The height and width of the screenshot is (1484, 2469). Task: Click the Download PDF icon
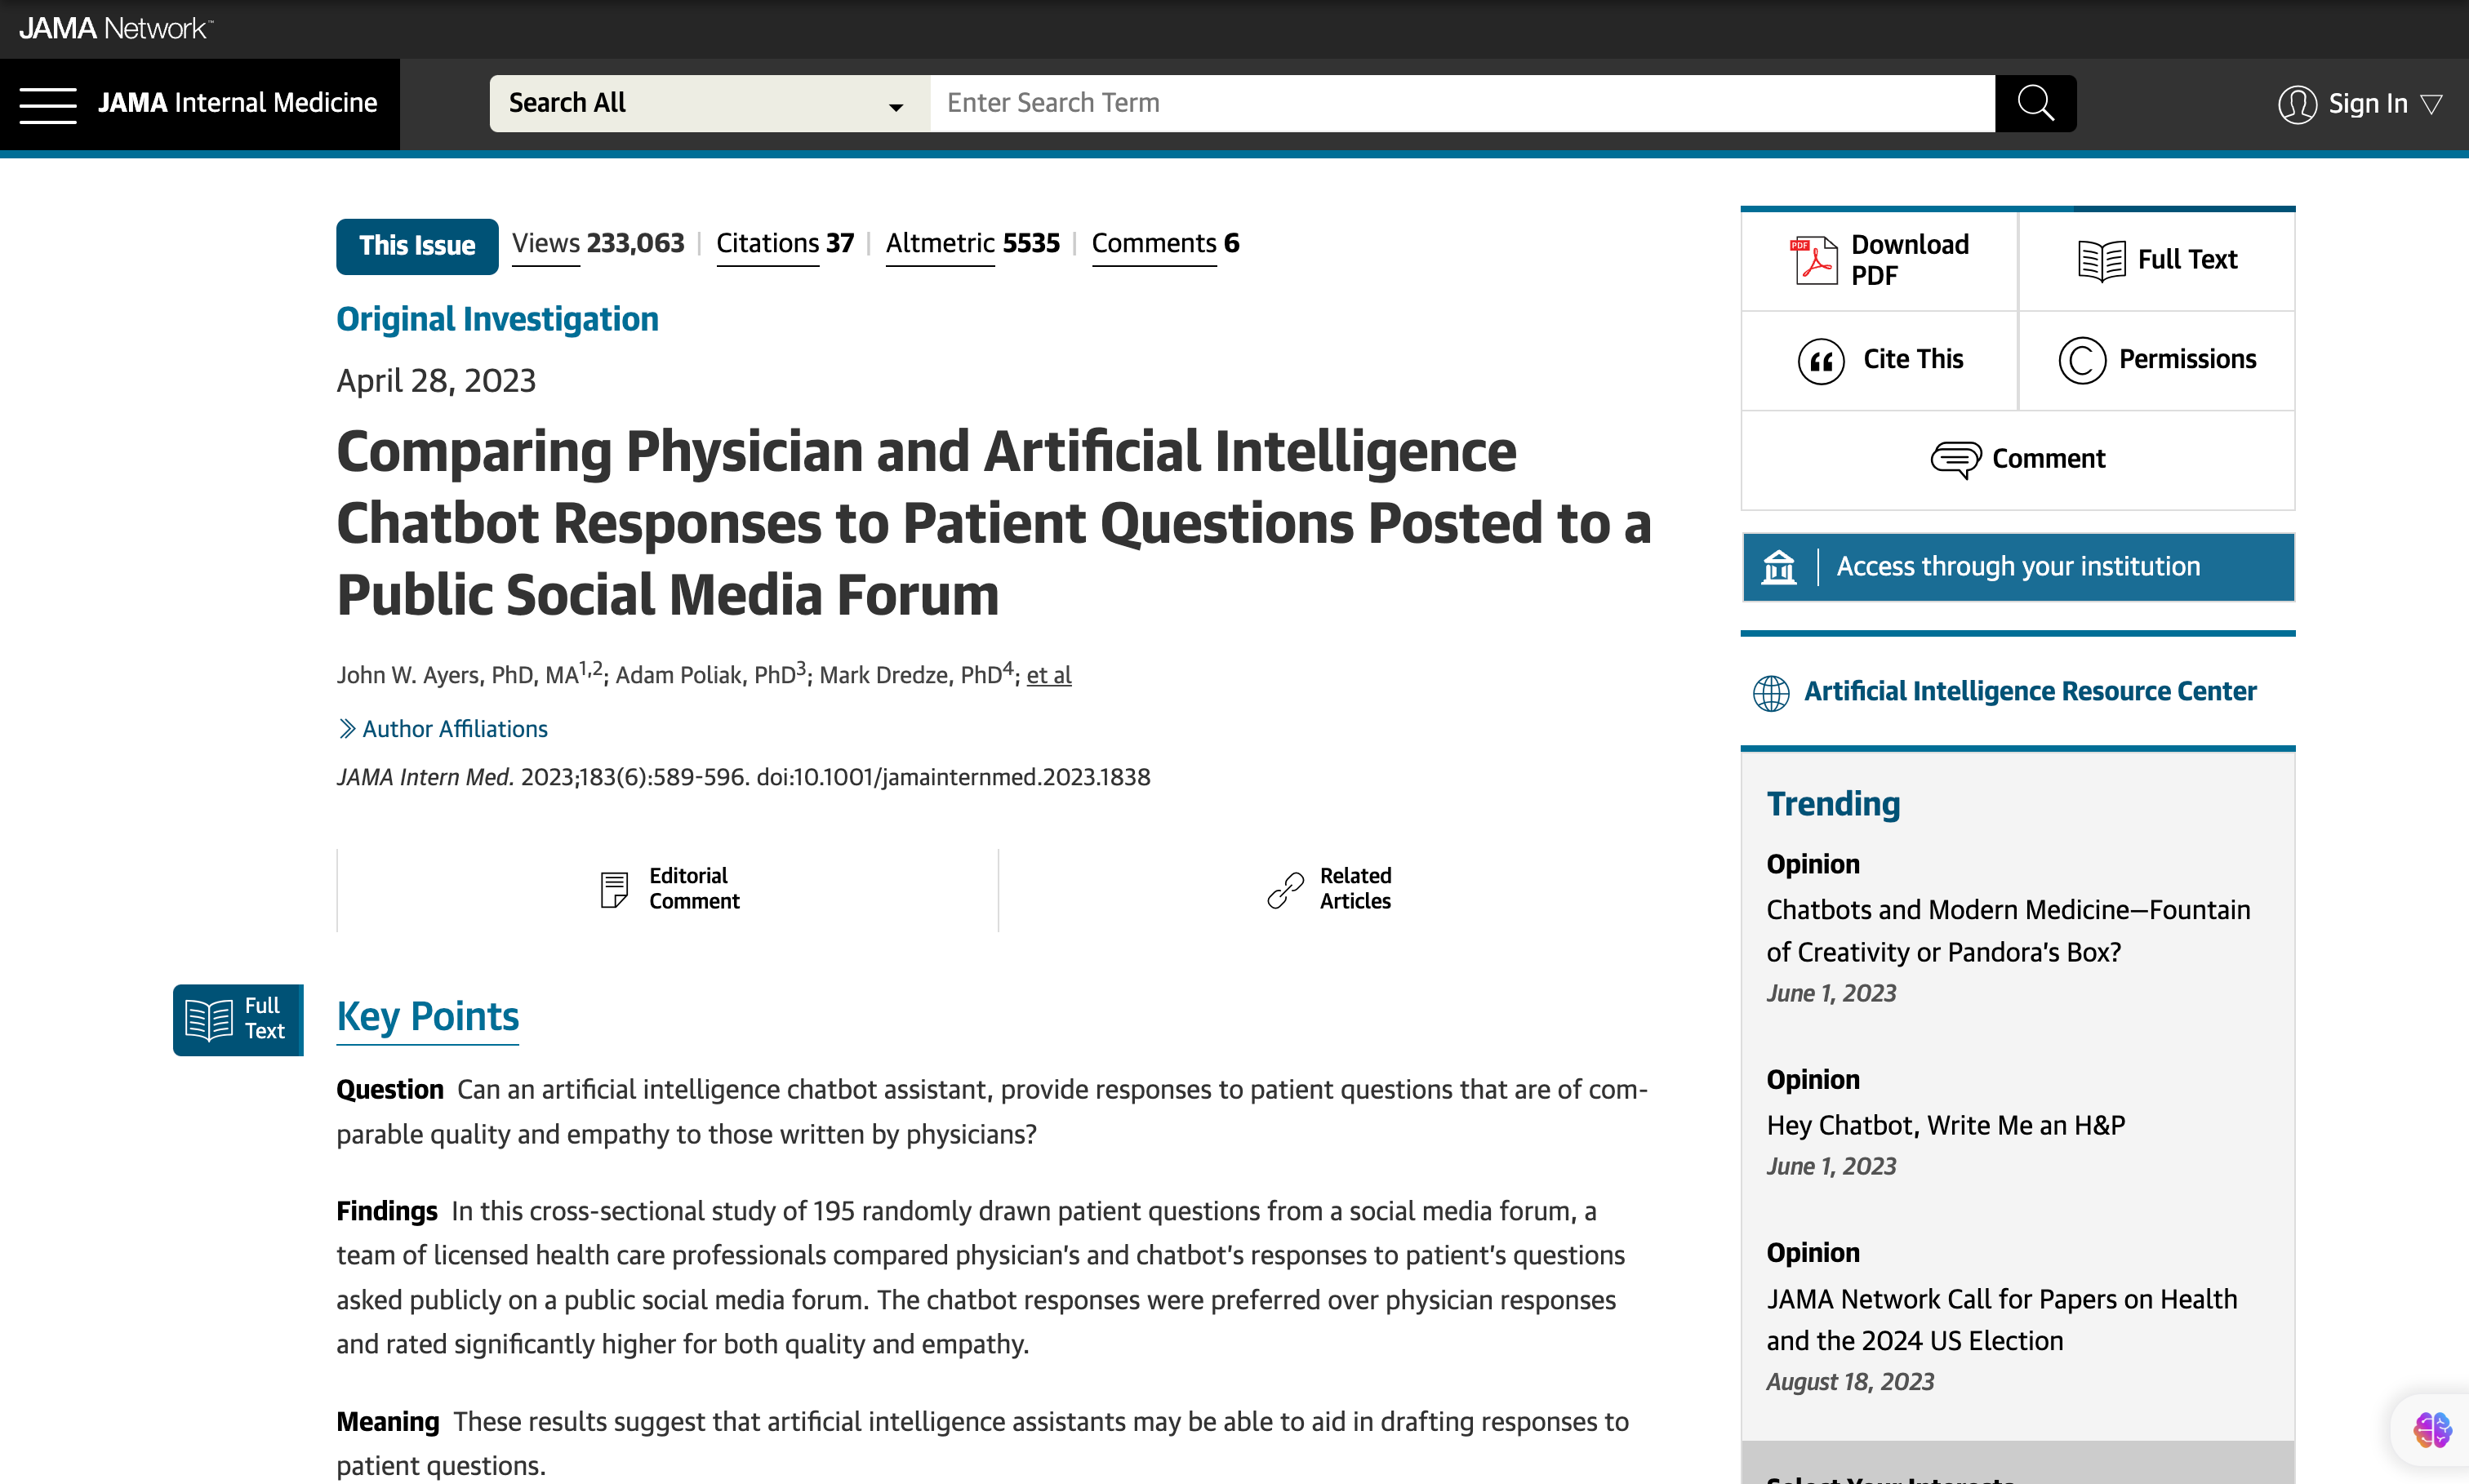point(1813,260)
